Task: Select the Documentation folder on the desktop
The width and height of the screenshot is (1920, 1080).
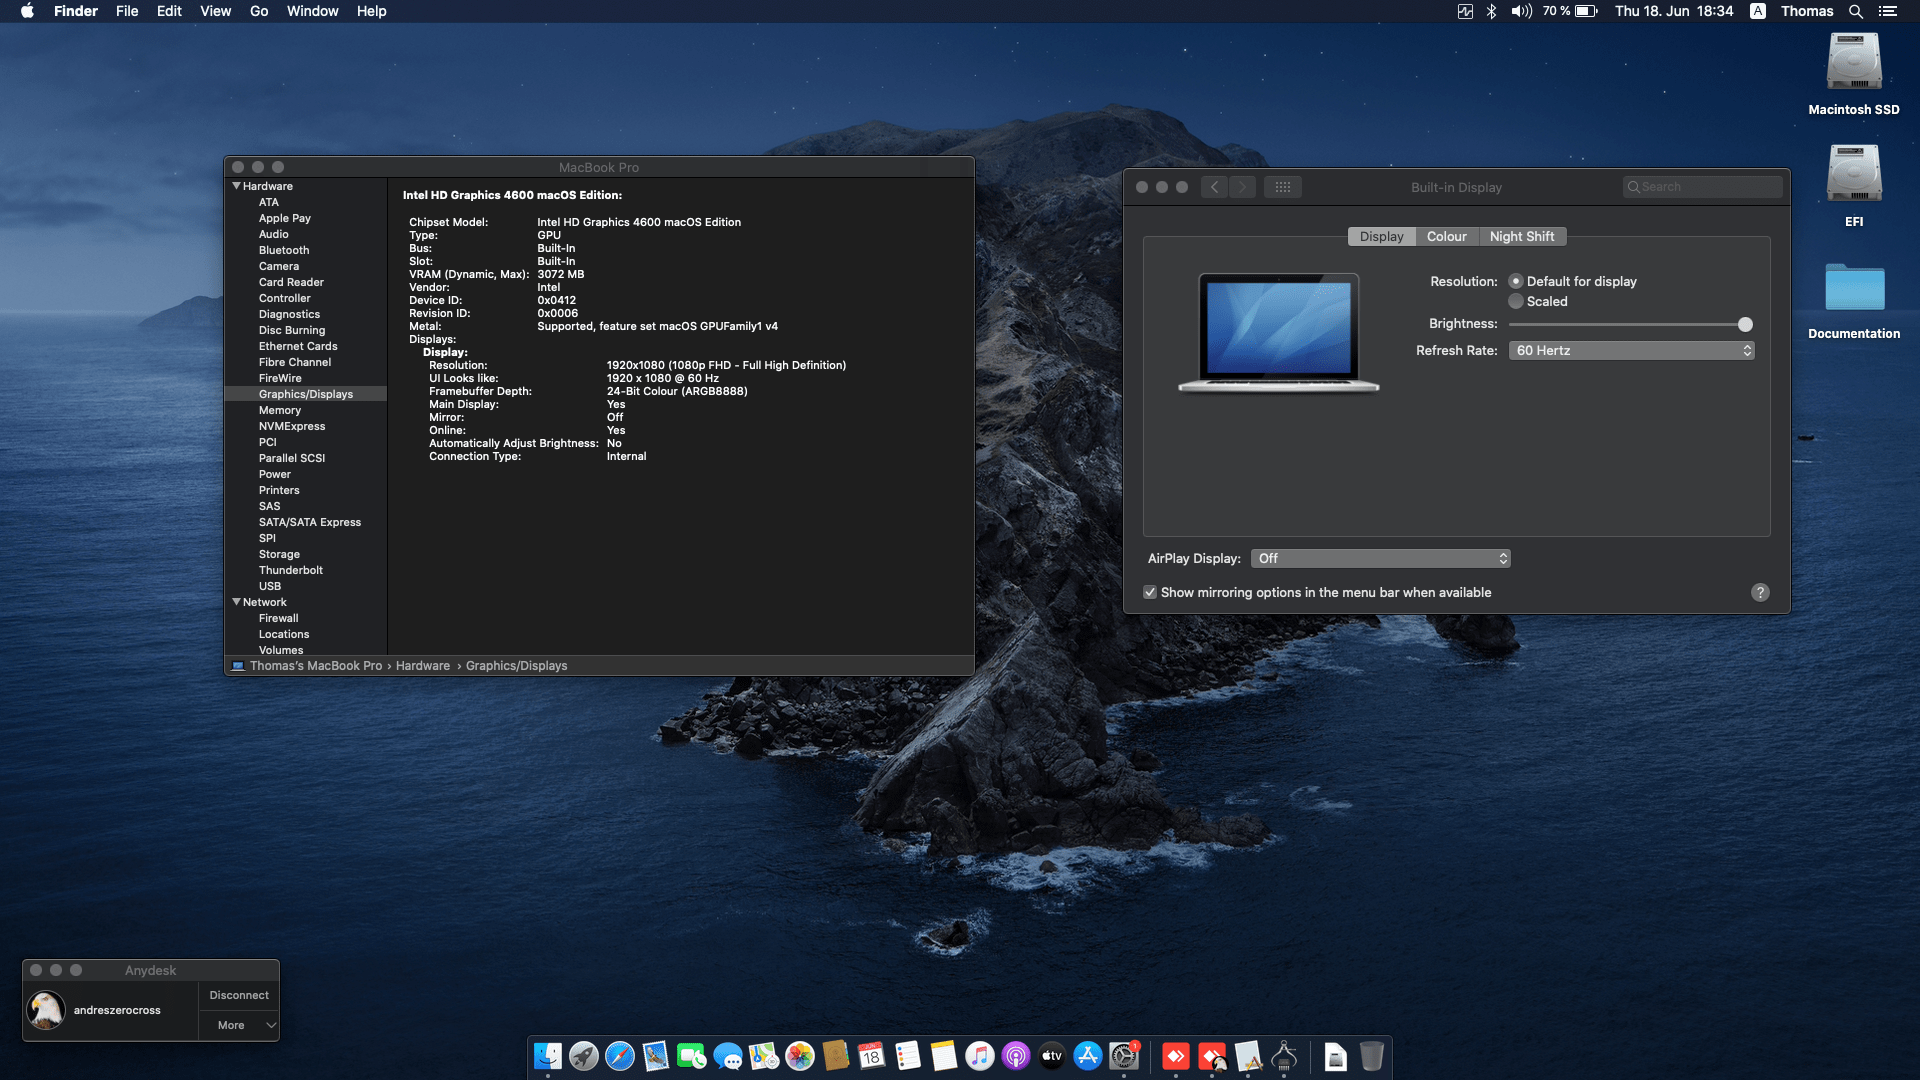Action: tap(1854, 300)
